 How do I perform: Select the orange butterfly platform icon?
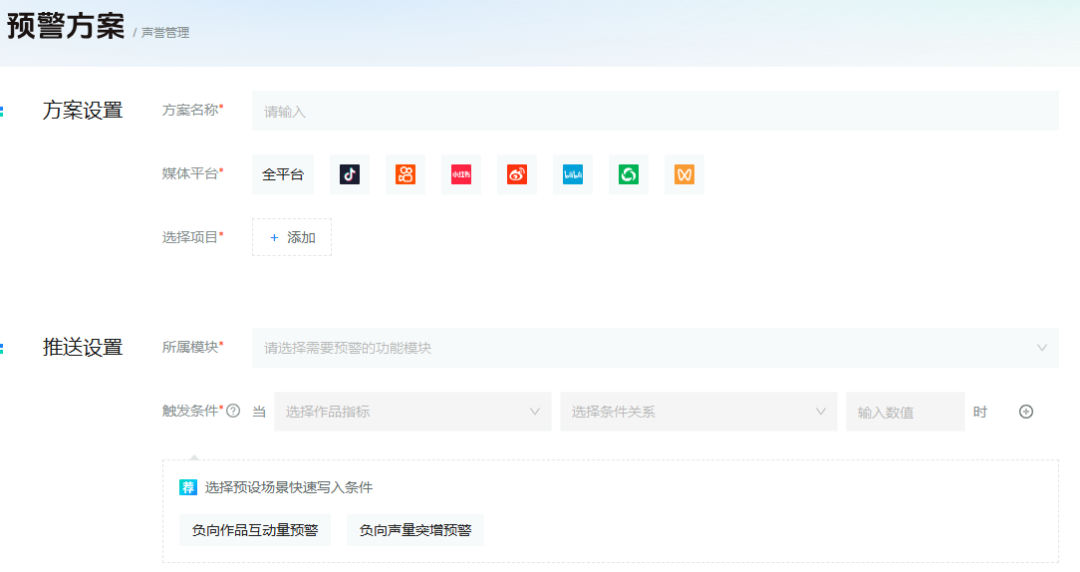(x=685, y=174)
